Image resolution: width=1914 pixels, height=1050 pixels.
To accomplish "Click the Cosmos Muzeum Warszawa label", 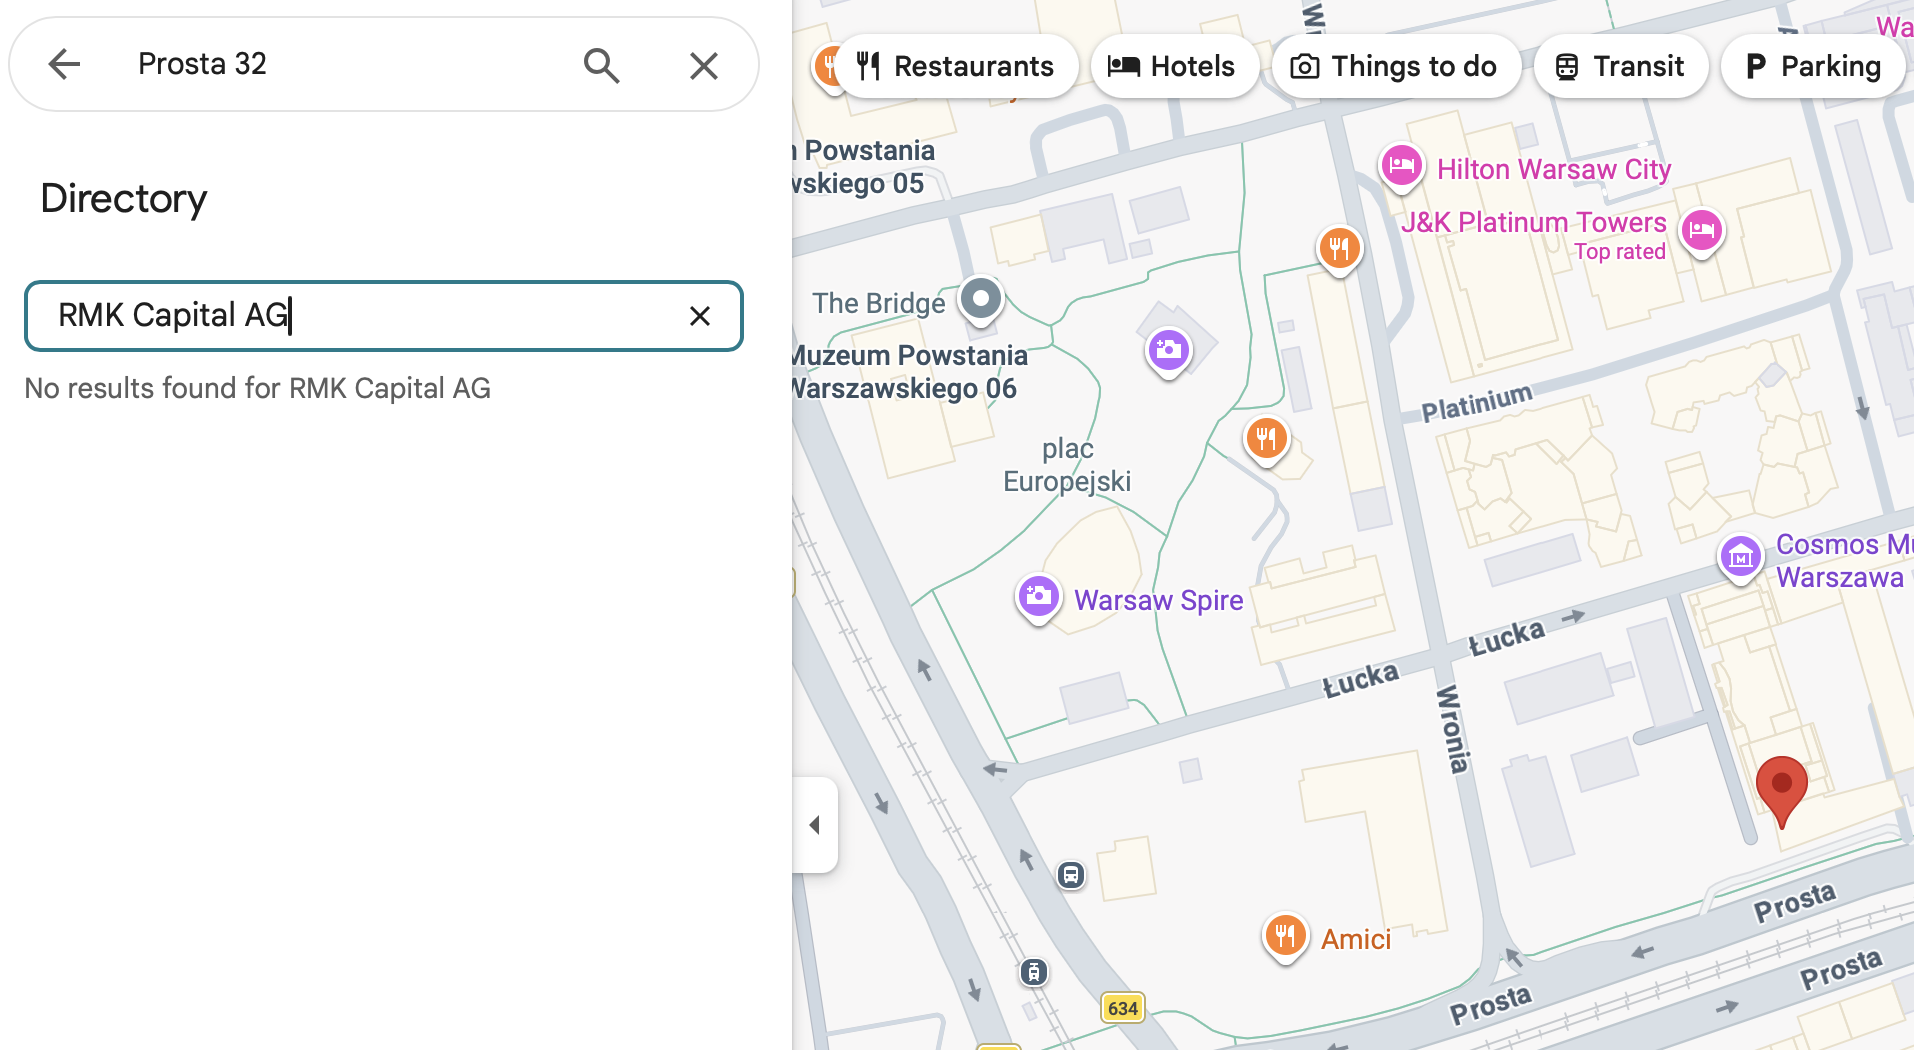I will point(1843,561).
